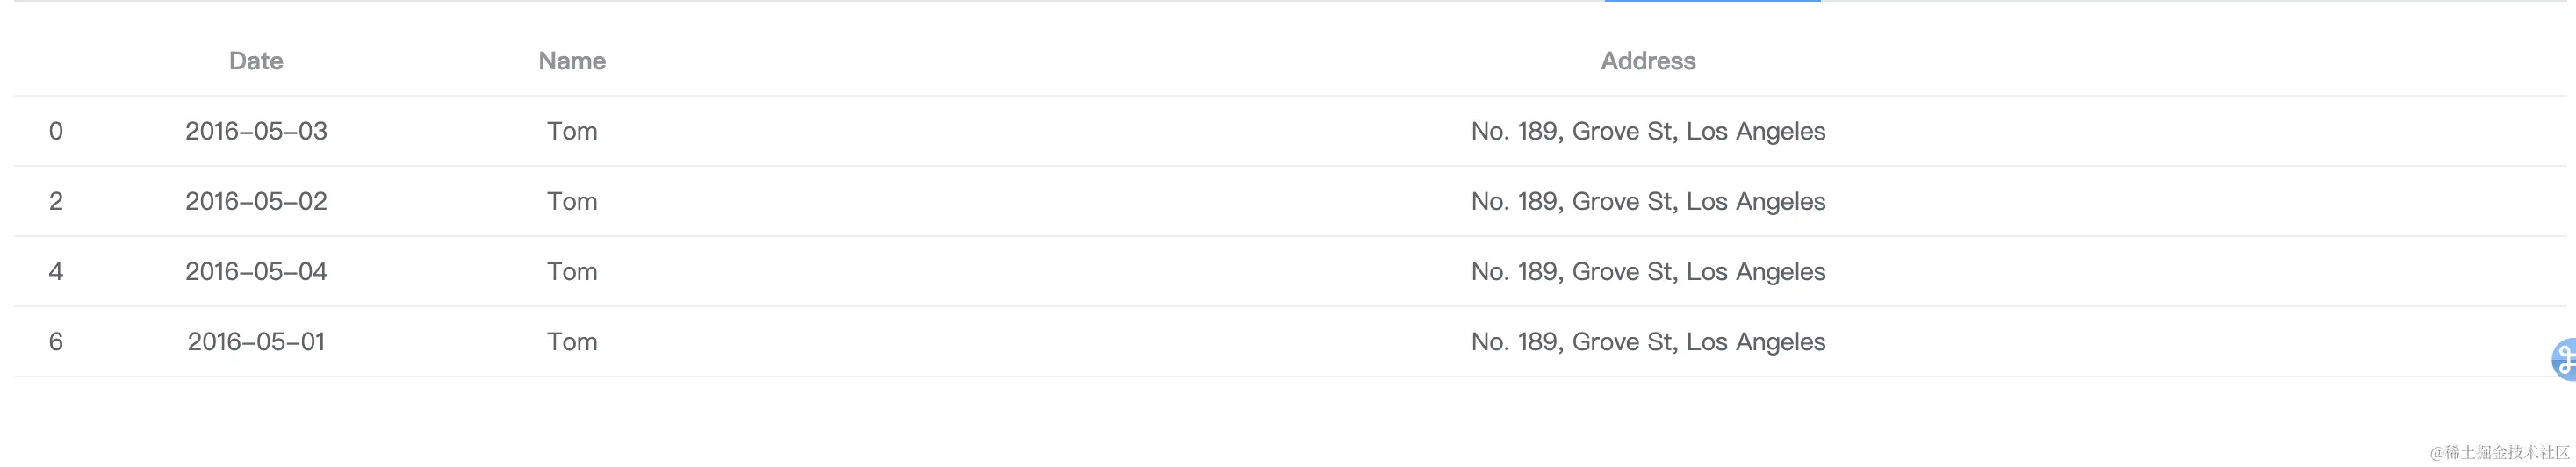2576x467 pixels.
Task: Click the address in row index 2
Action: 1648,201
